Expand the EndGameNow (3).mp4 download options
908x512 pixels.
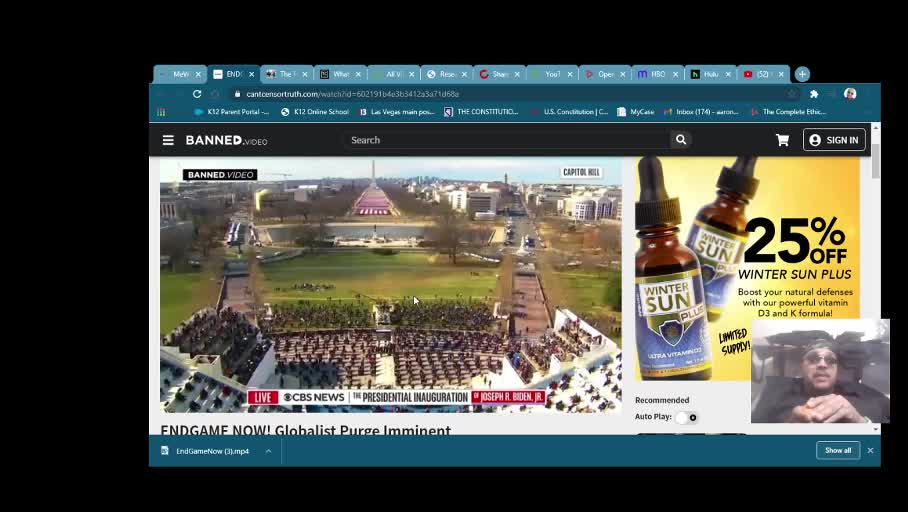coord(268,451)
